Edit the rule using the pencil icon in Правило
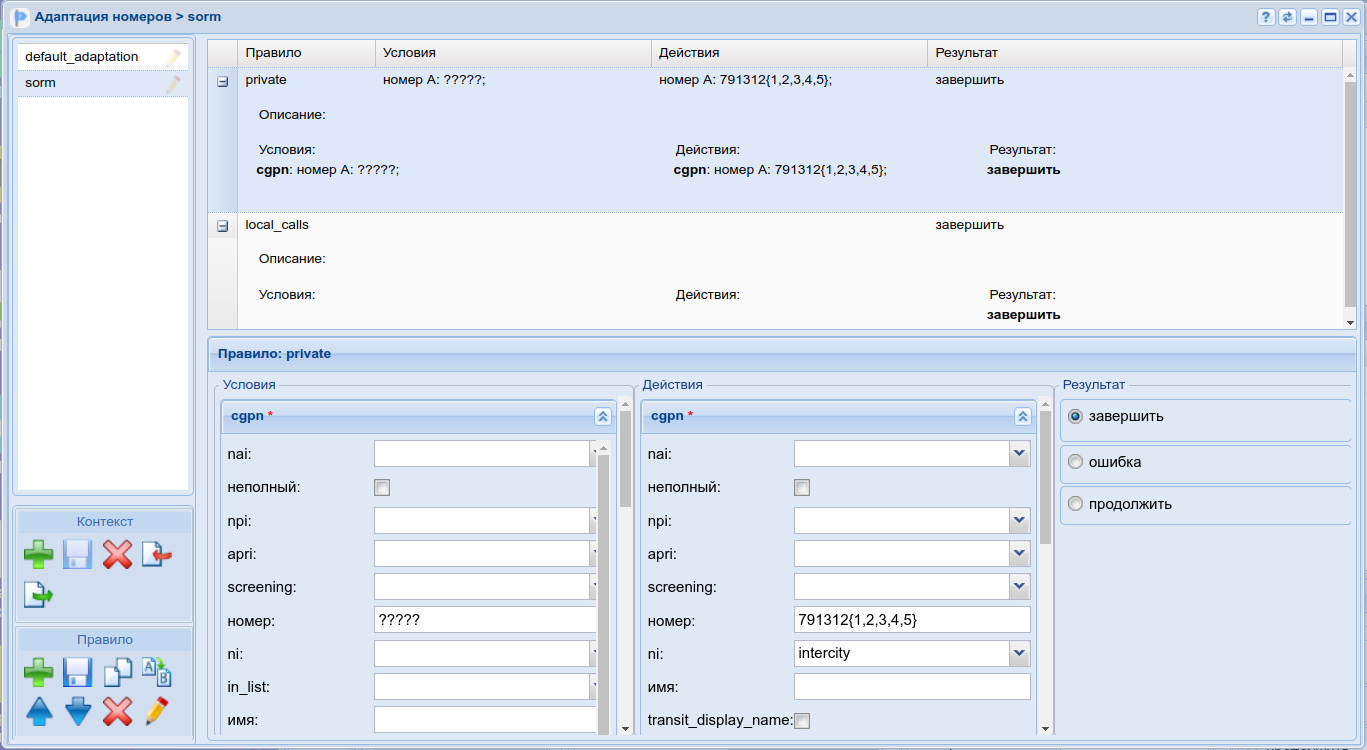Screen dimensions: 1367x750 tap(156, 711)
